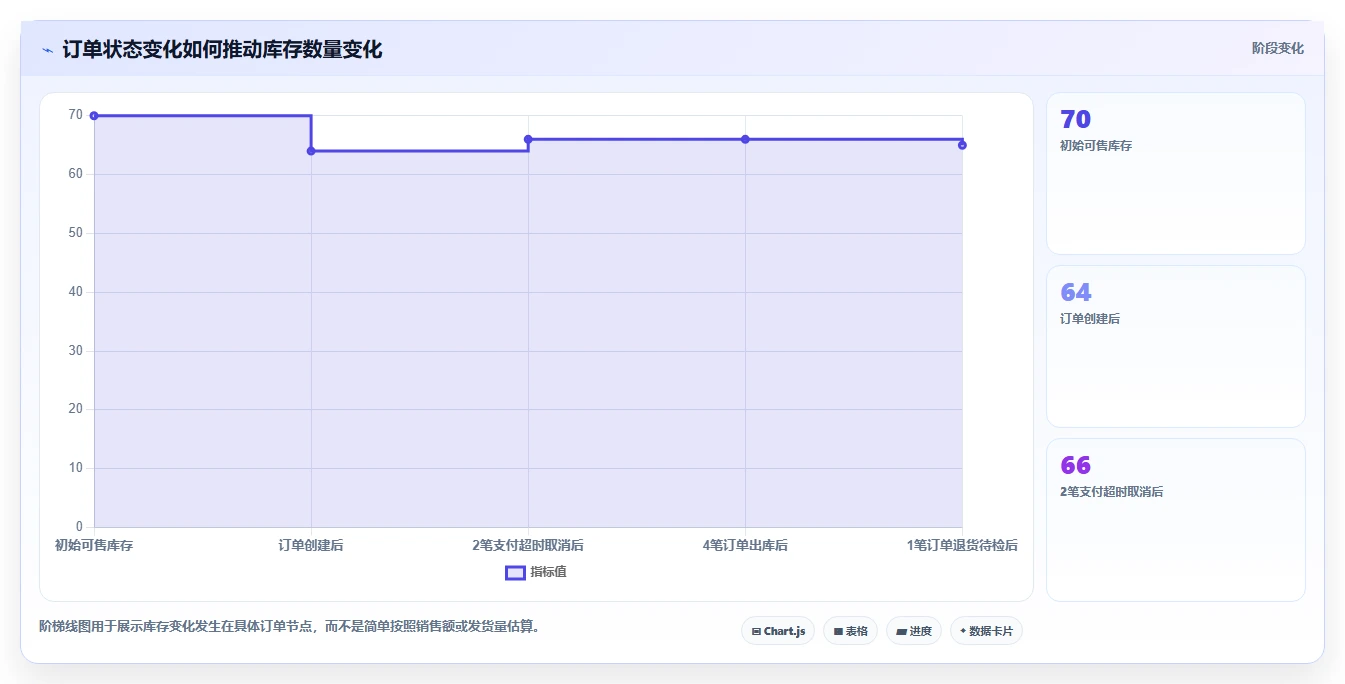
Task: Select the Chart.js tag button
Action: coord(778,631)
